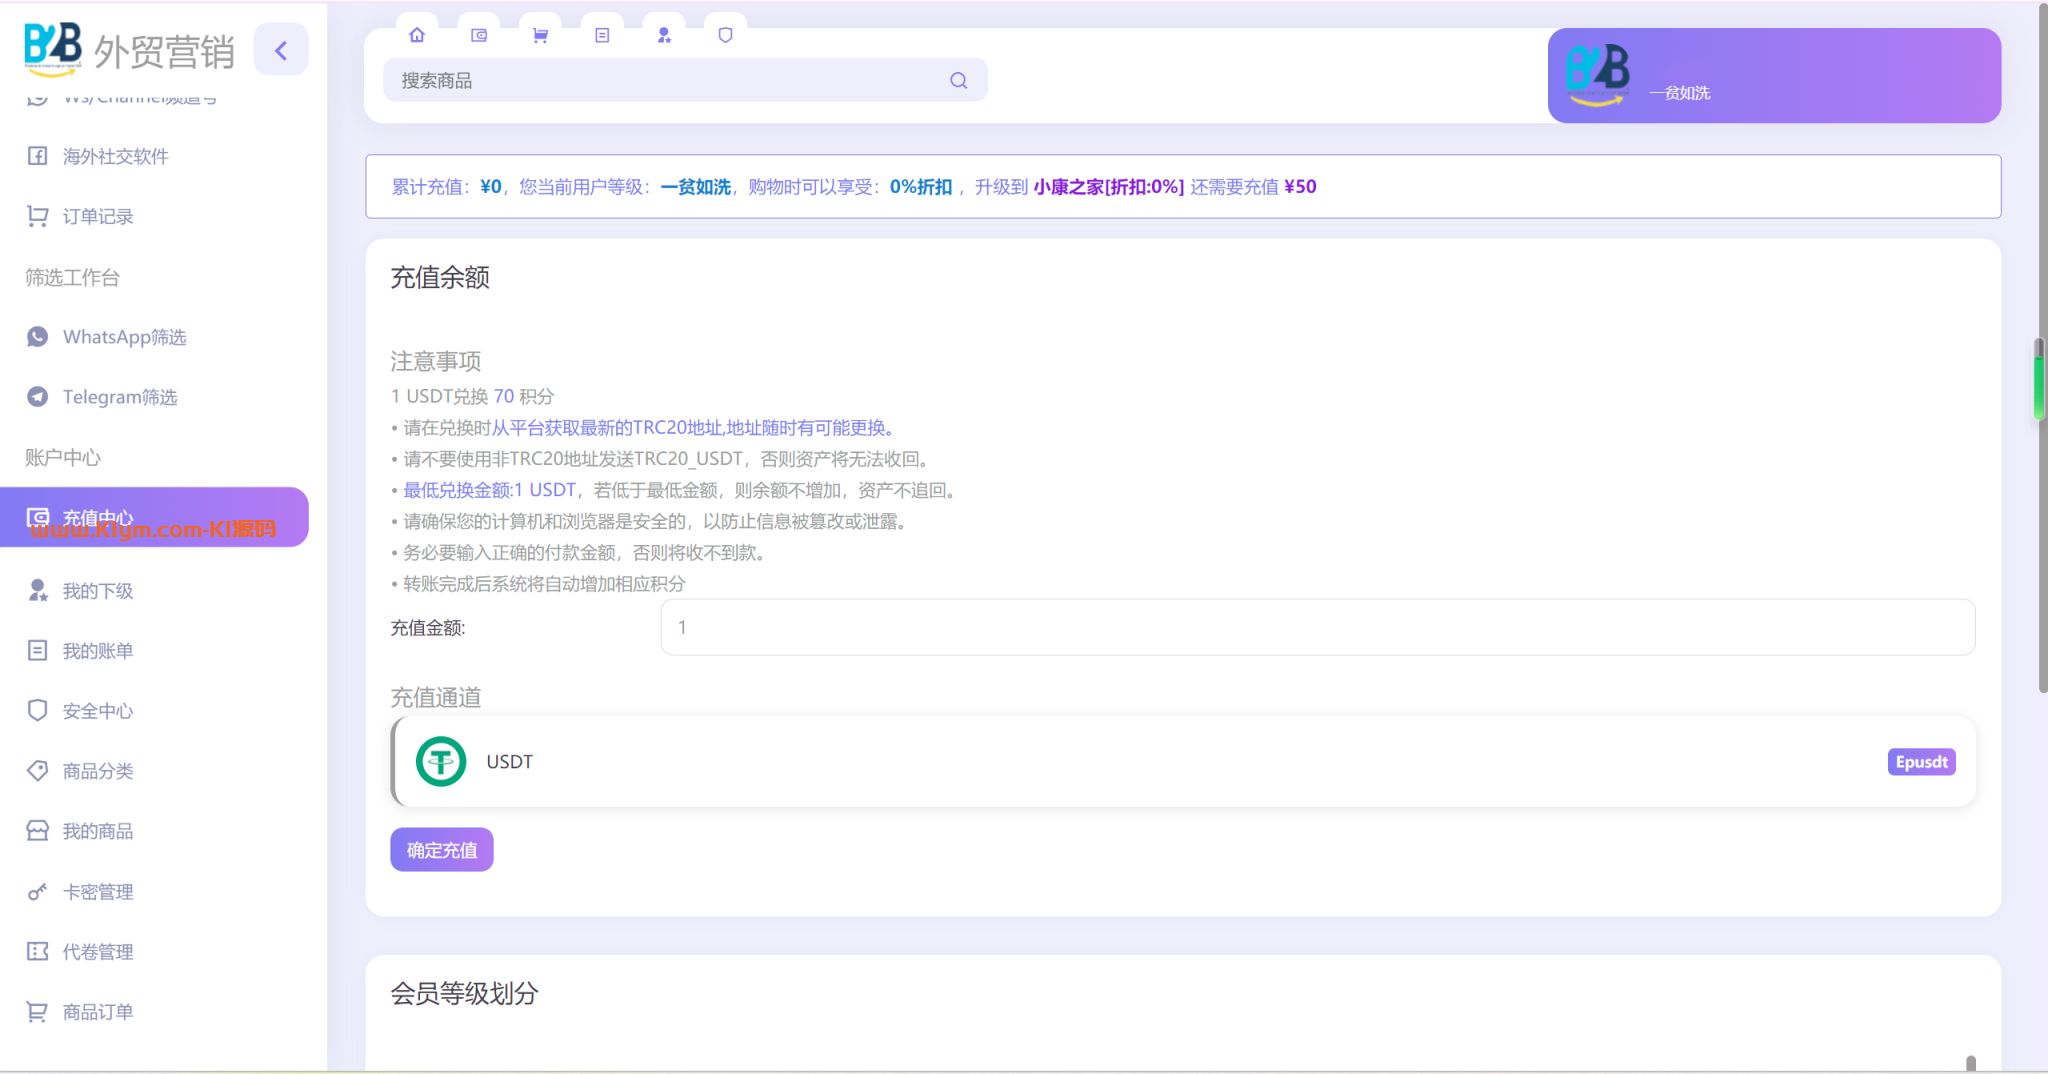The height and width of the screenshot is (1074, 2048).
Task: Collapse the sidebar with the chevron button
Action: point(281,50)
